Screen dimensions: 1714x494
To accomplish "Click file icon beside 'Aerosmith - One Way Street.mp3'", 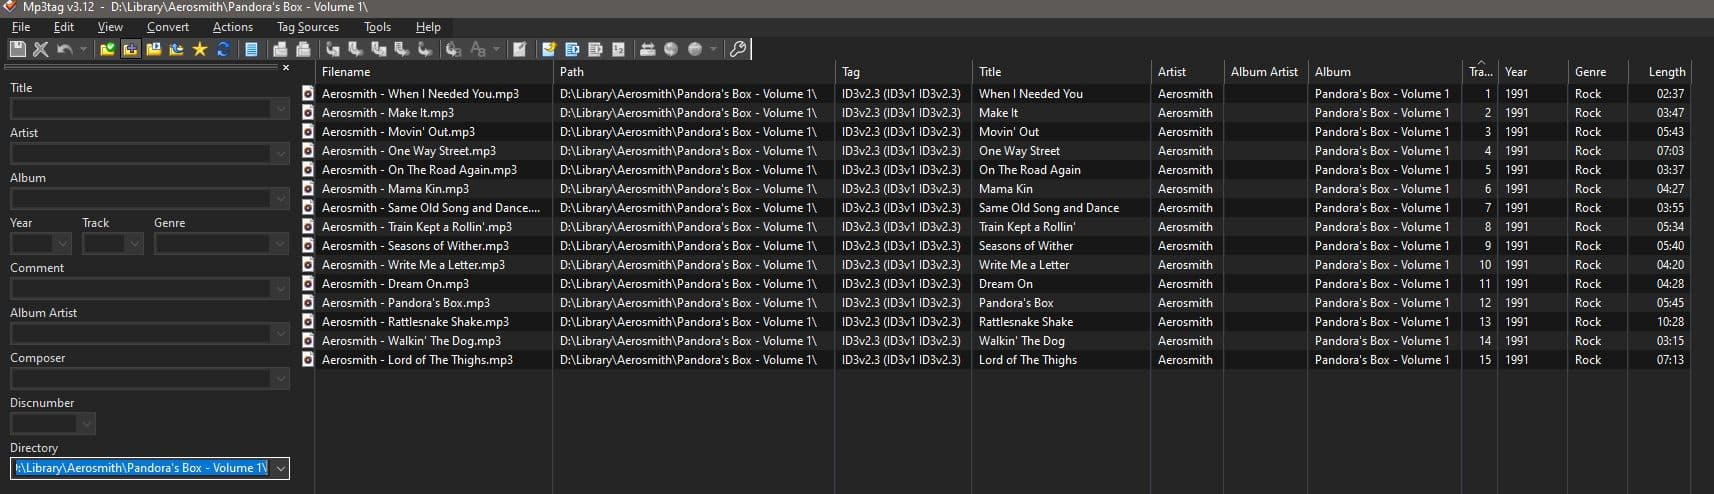I will (308, 151).
